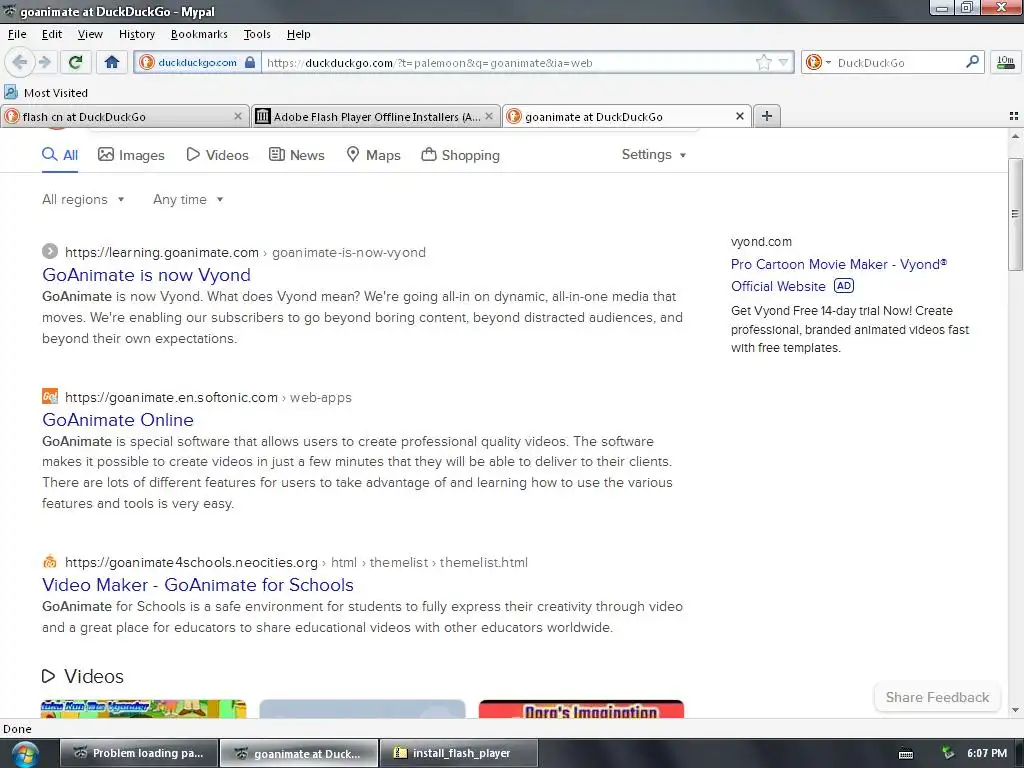The height and width of the screenshot is (768, 1024).
Task: Reload the current page
Action: pos(75,62)
